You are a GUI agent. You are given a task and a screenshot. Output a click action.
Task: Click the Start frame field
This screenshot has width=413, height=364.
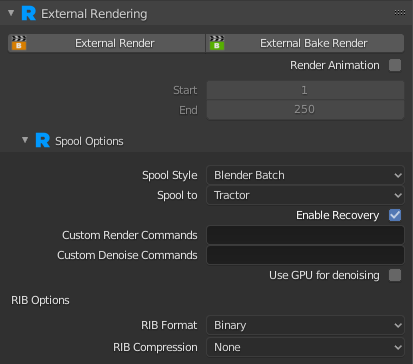point(305,90)
